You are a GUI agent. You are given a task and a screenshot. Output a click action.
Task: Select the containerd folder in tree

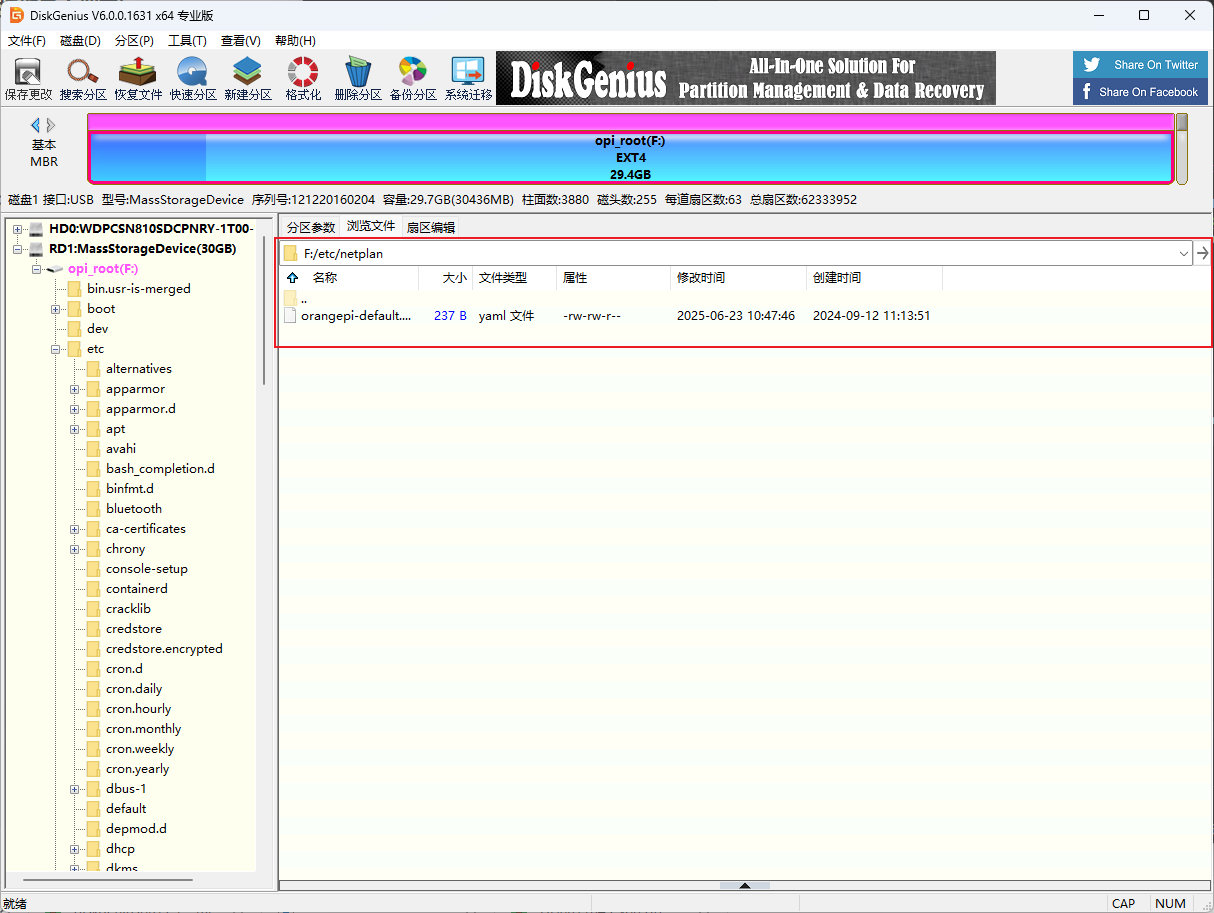137,589
